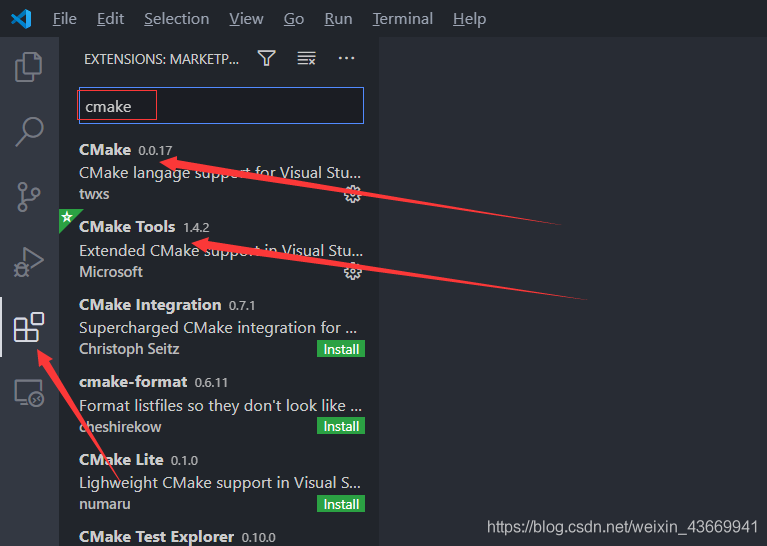
Task: Open the Search view in activity bar
Action: 29,131
